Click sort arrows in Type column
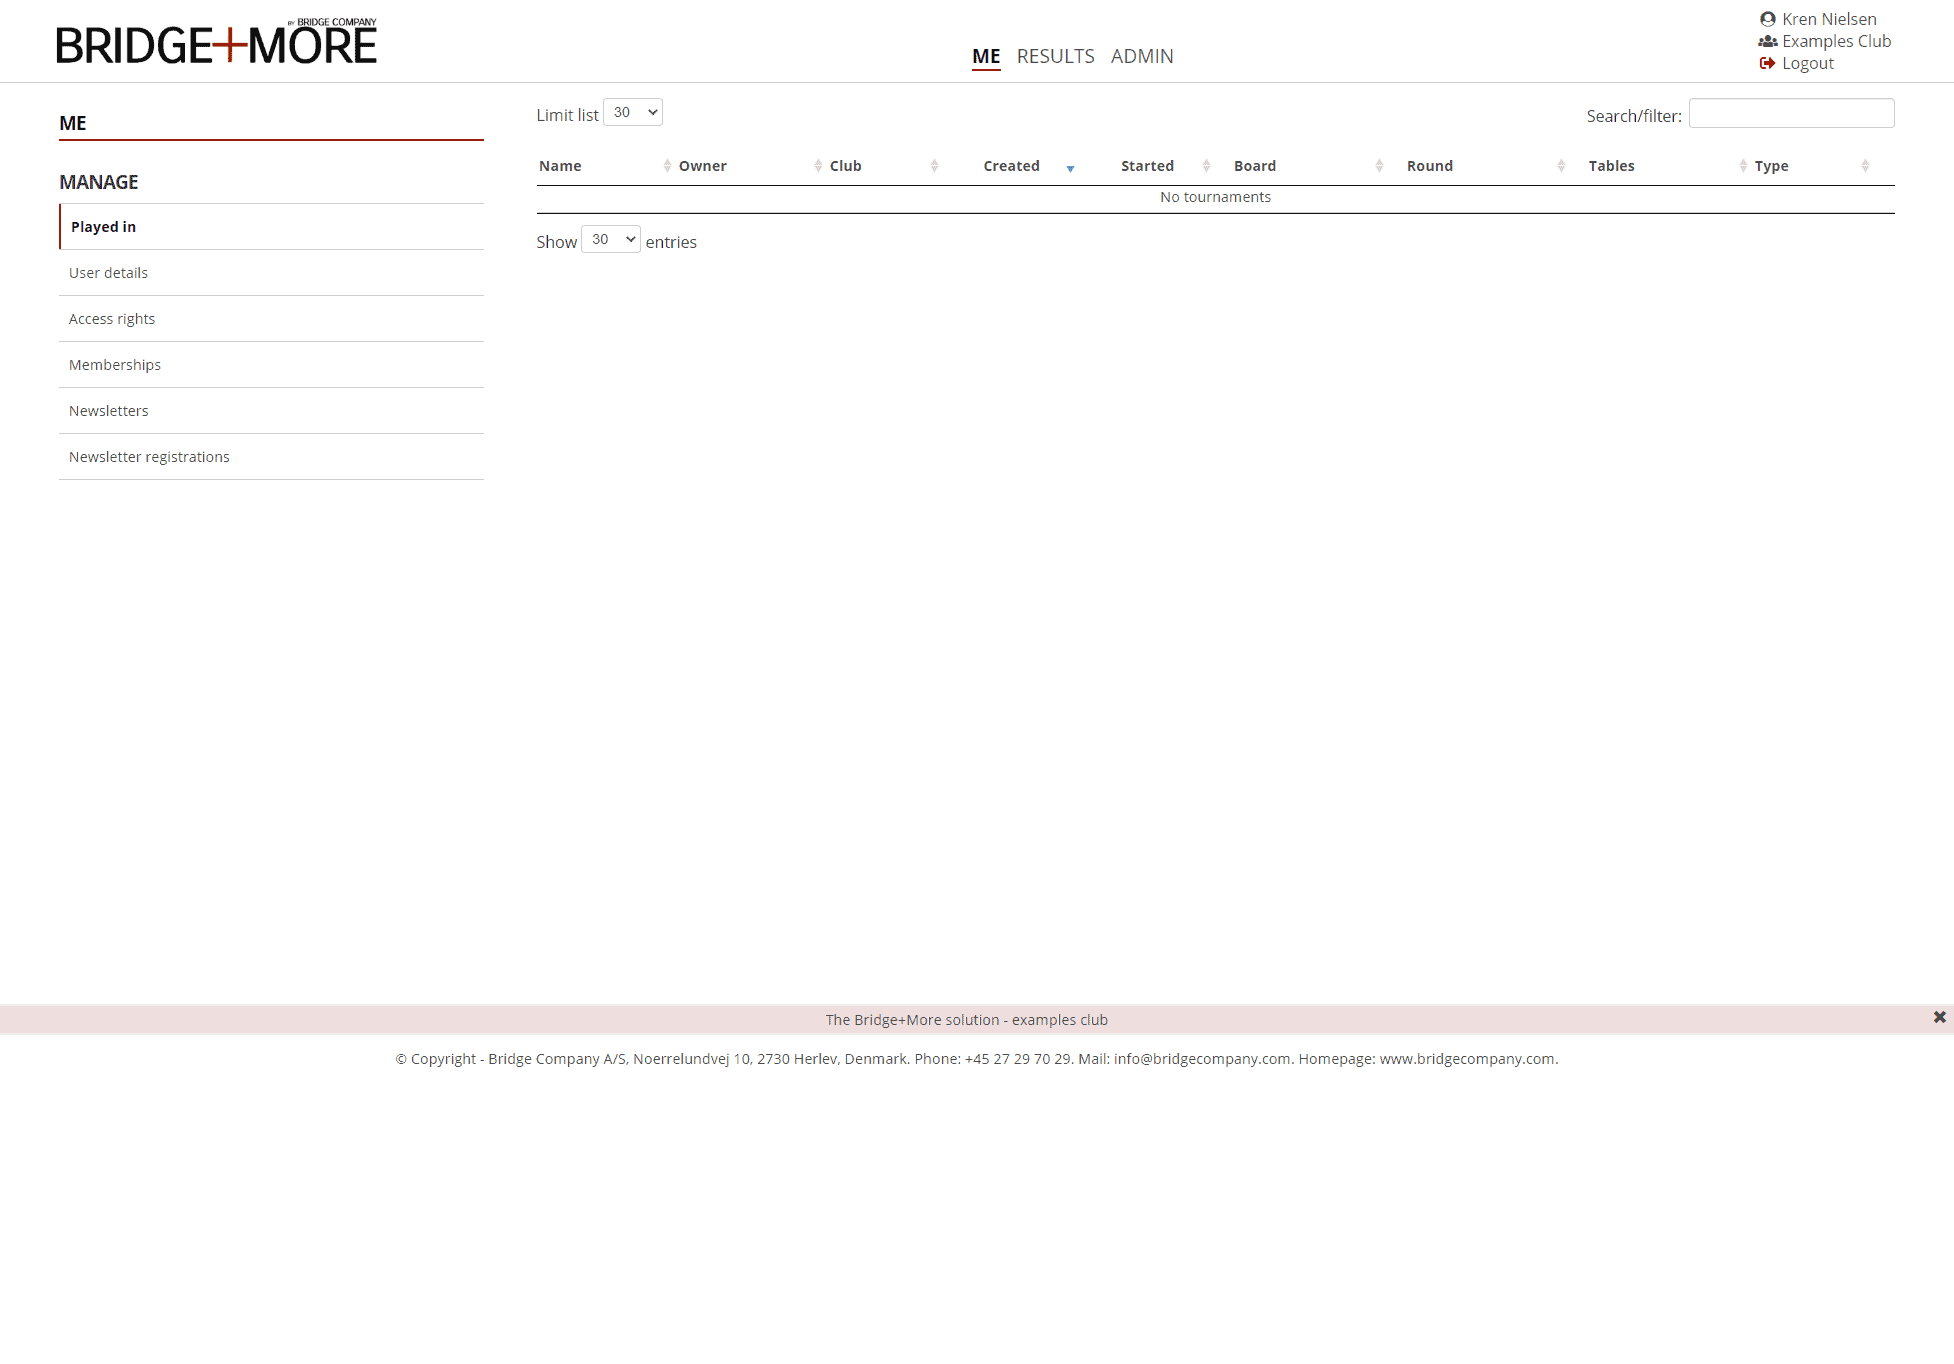Viewport: 1954px width, 1364px height. (x=1865, y=166)
